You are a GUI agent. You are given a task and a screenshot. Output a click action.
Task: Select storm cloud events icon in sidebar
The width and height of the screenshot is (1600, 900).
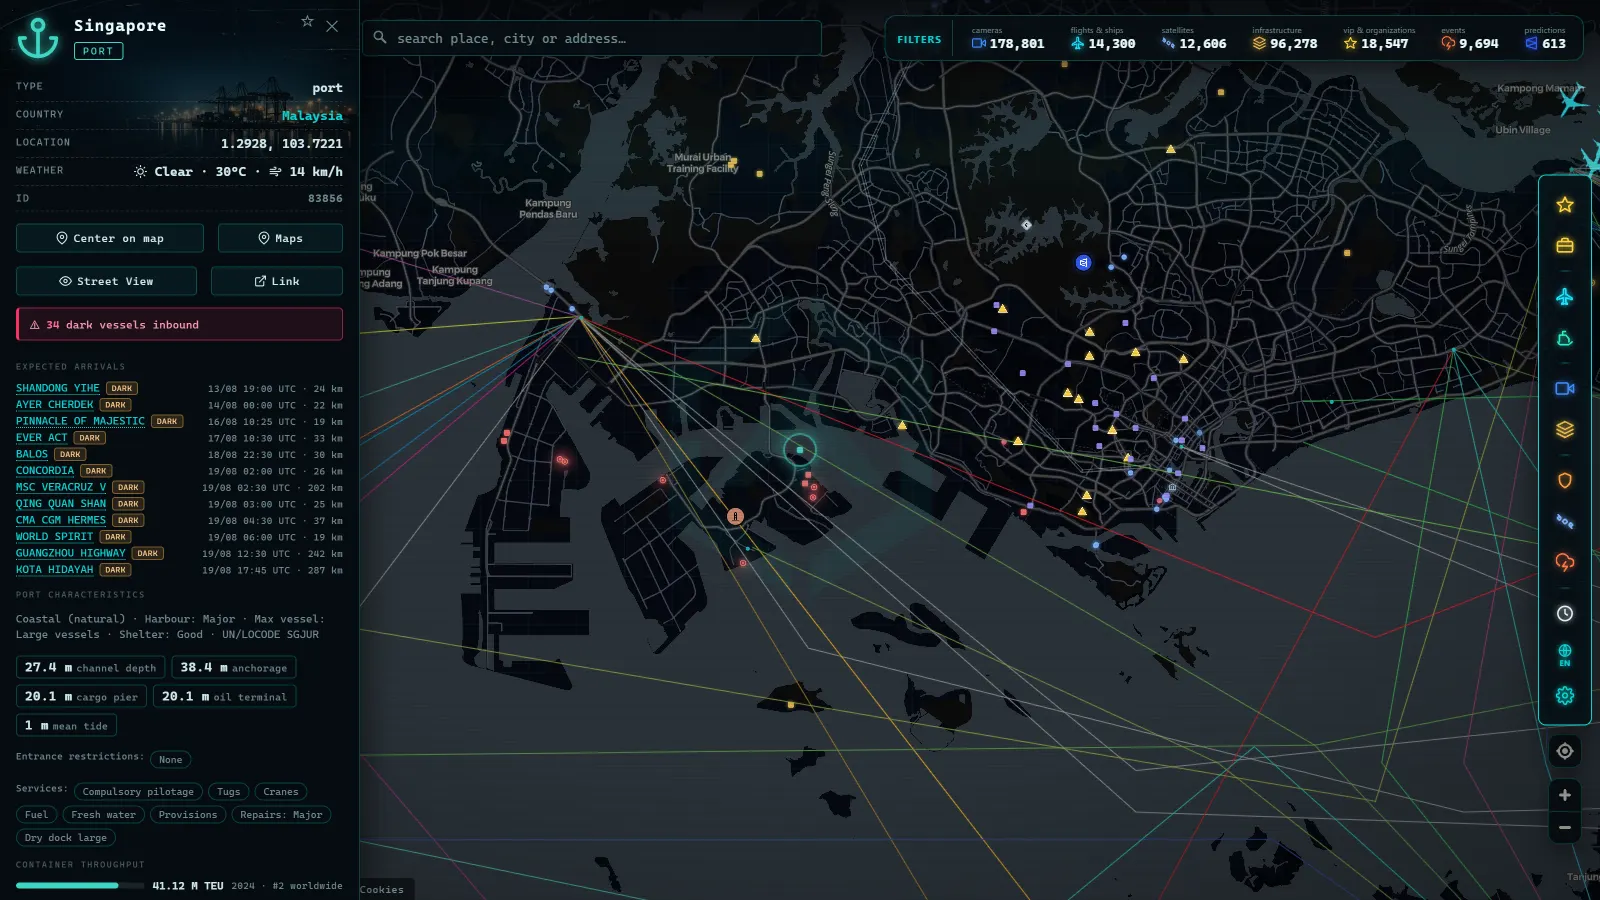click(1565, 563)
